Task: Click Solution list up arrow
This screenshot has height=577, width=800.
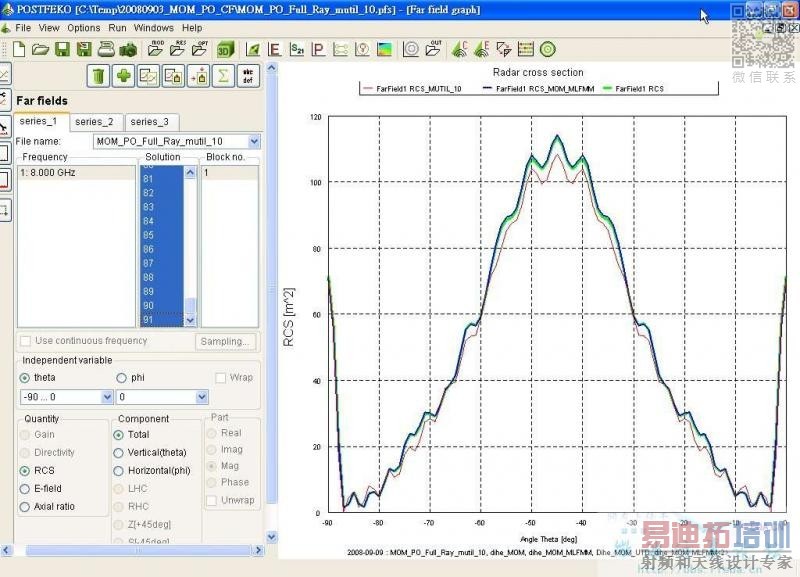Action: 190,172
